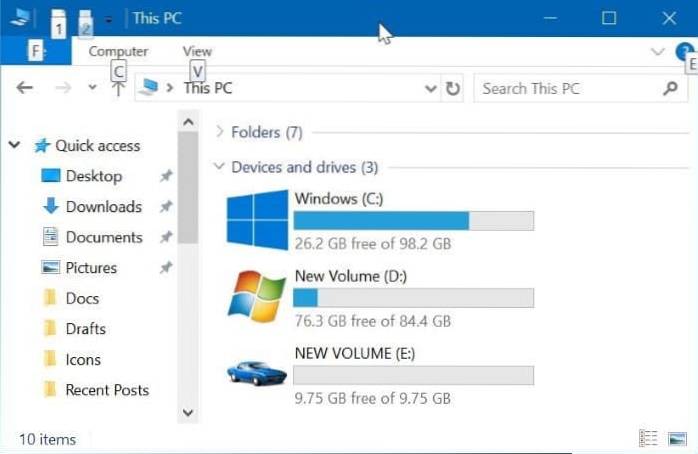Open Help via question mark icon
Screen dimensions: 698x454
pos(684,52)
